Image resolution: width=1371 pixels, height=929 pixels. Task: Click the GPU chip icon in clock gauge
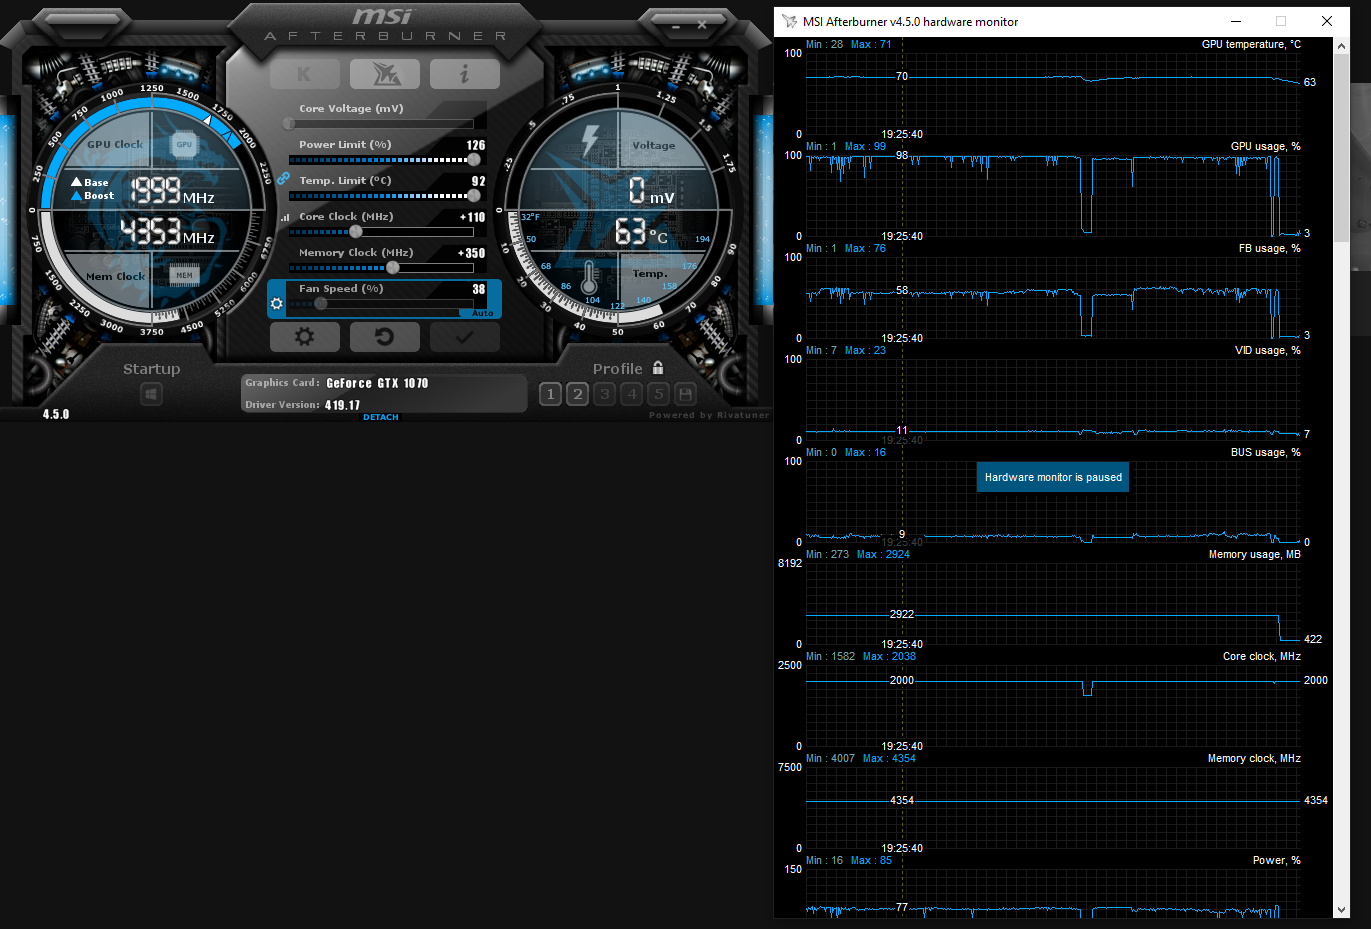[184, 144]
